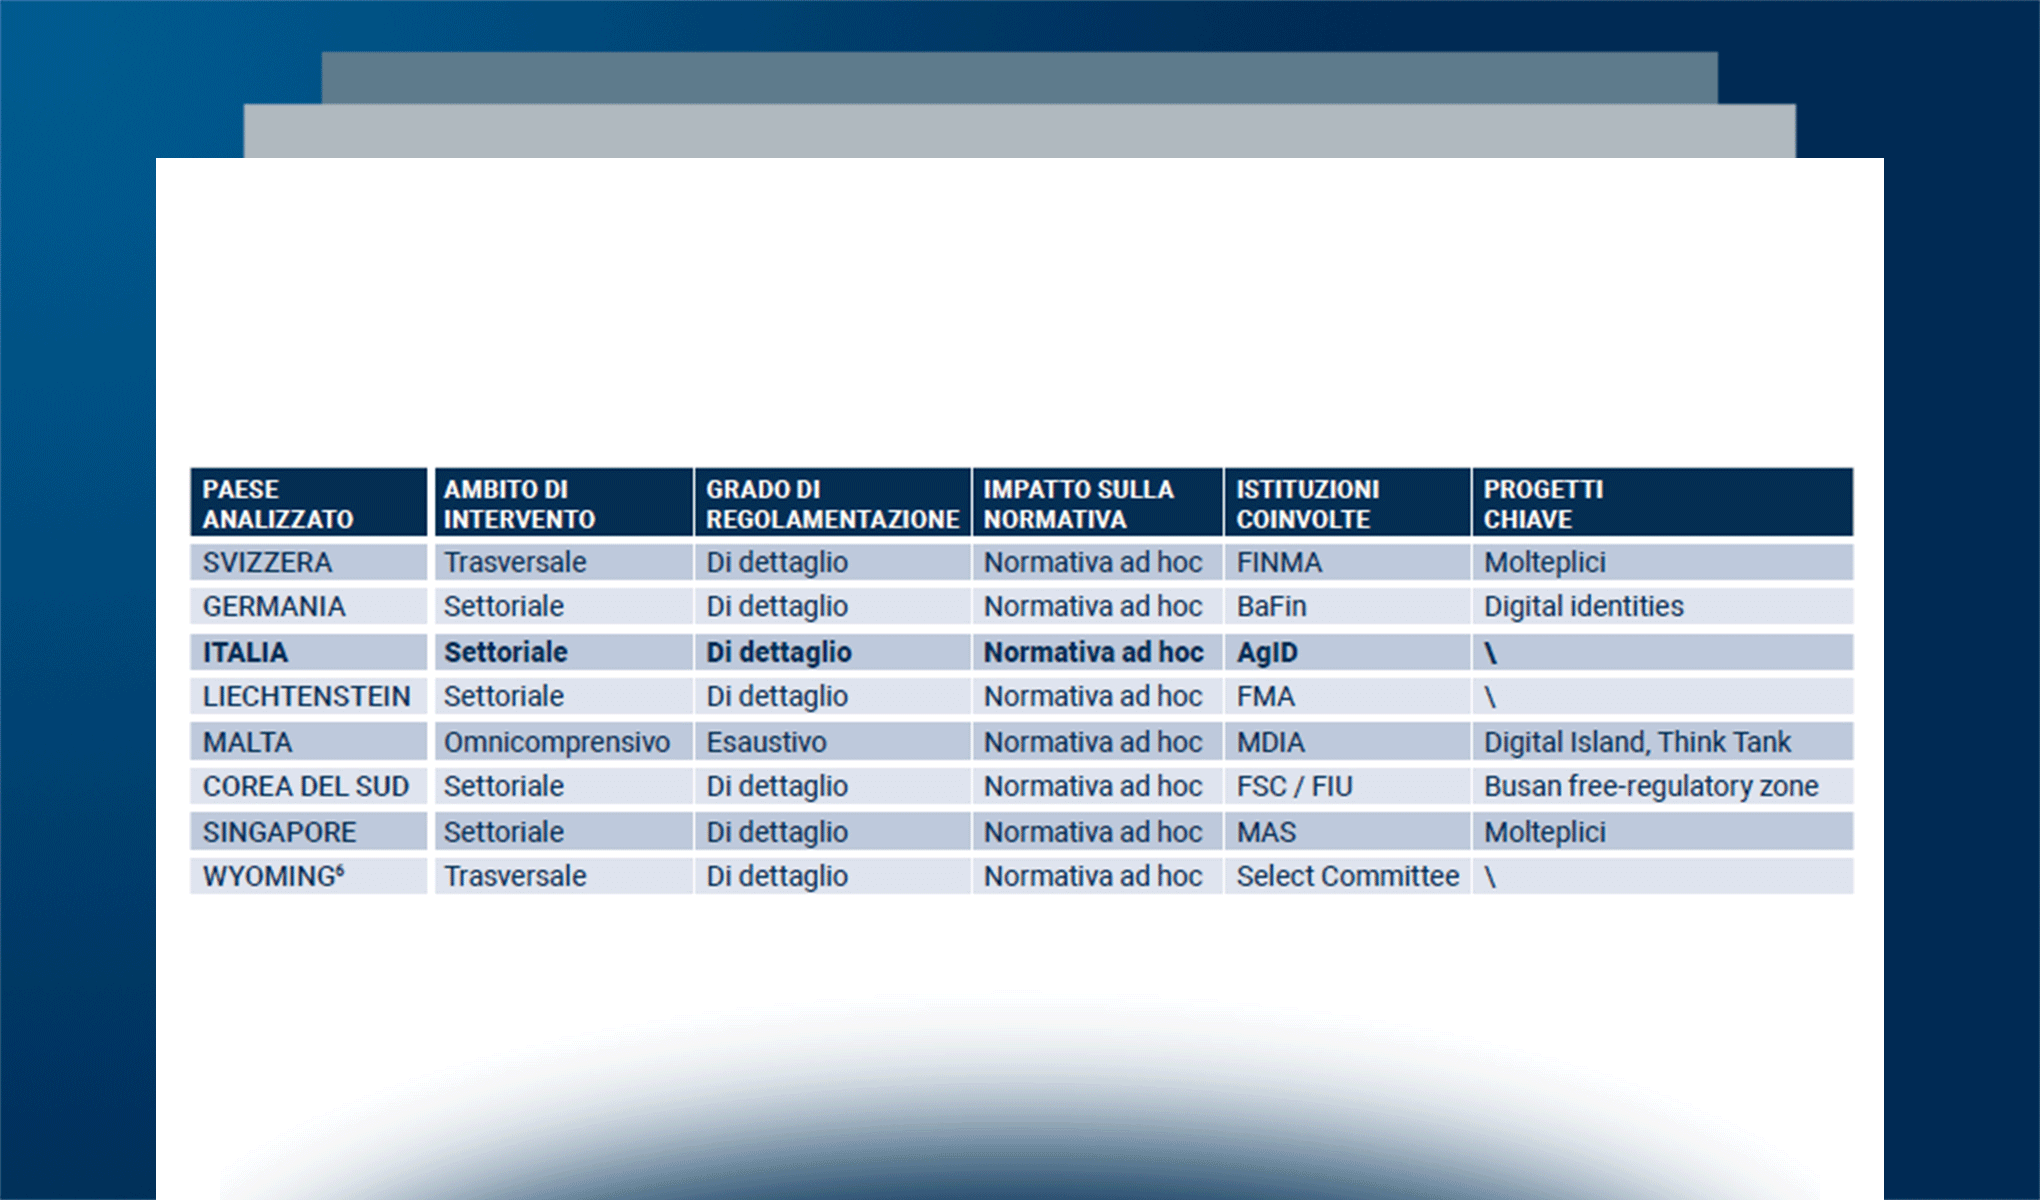Screen dimensions: 2040x1200
Task: Click the FINMA institution cell
Action: (1279, 562)
